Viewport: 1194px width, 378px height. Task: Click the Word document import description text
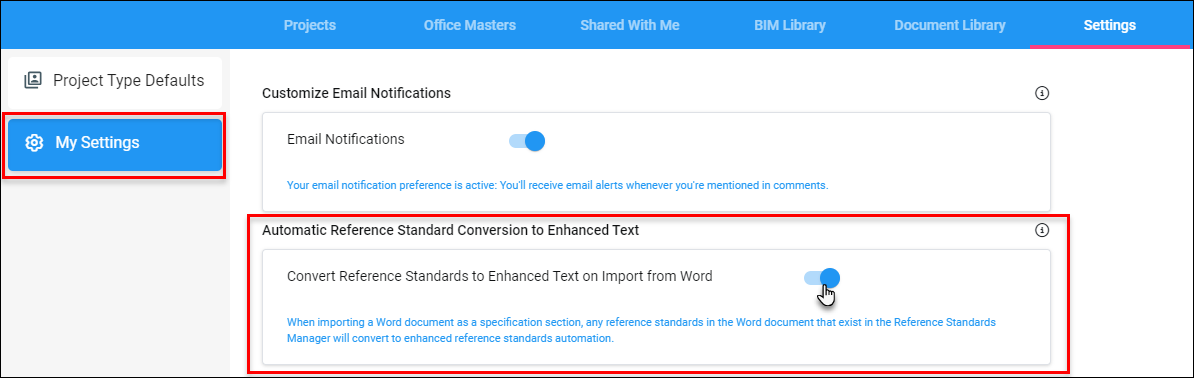point(641,331)
